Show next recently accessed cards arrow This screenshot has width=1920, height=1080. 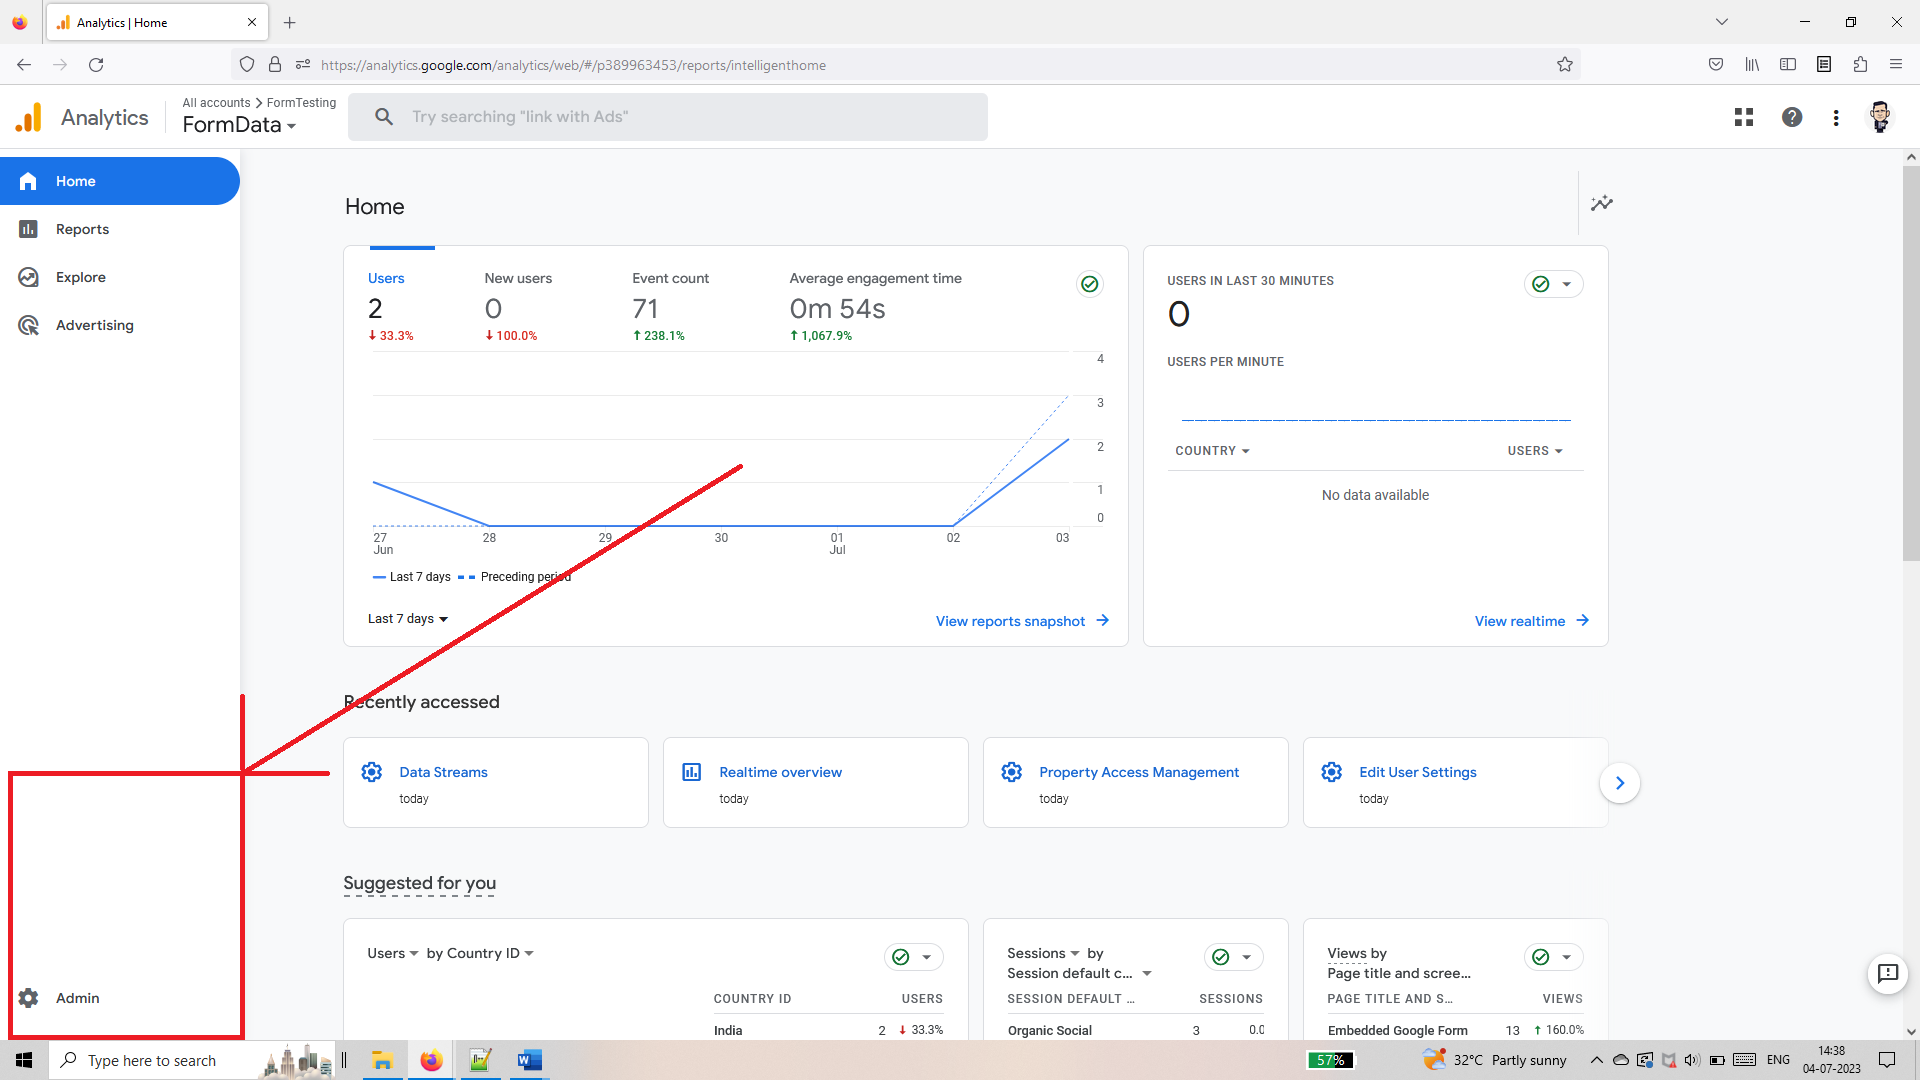pyautogui.click(x=1620, y=783)
